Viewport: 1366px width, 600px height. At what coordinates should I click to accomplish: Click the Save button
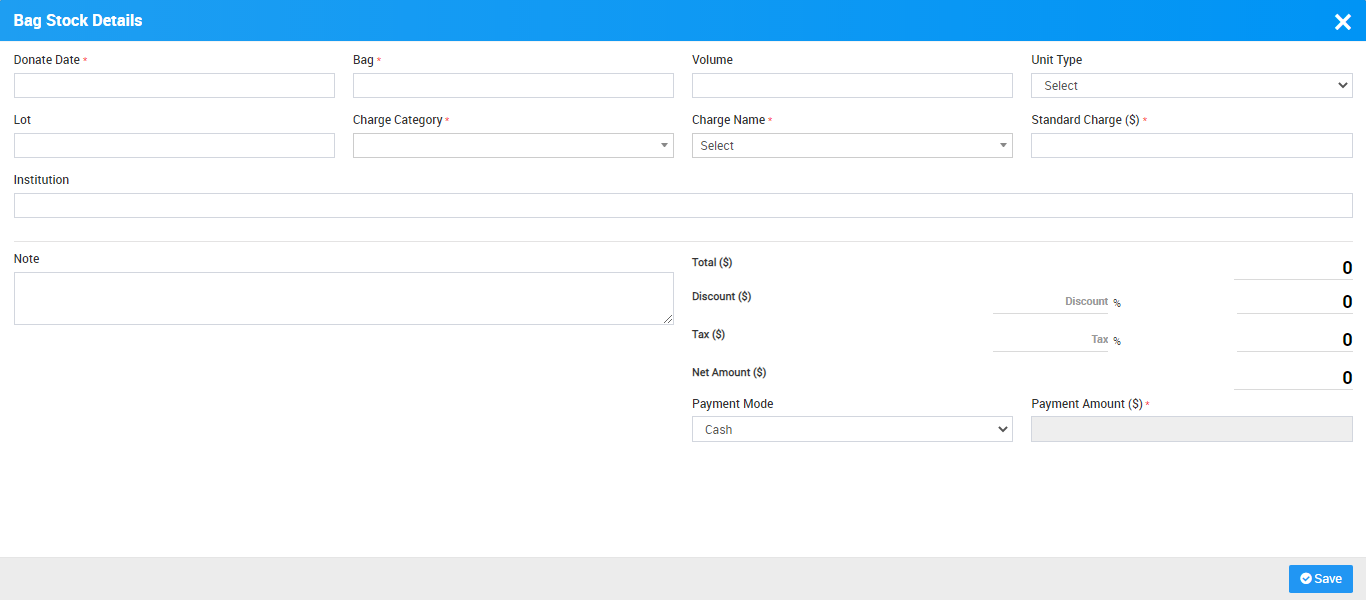pyautogui.click(x=1320, y=579)
